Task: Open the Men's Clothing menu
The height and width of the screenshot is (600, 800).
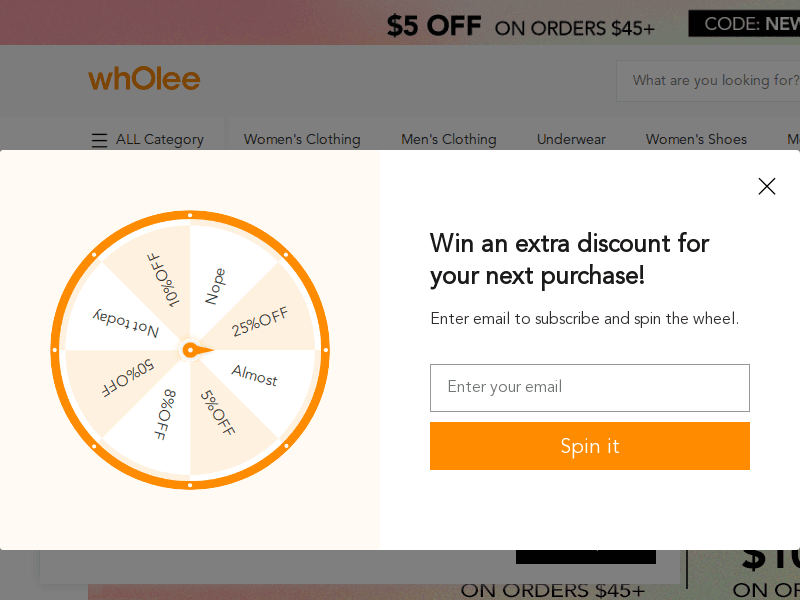Action: (x=448, y=140)
